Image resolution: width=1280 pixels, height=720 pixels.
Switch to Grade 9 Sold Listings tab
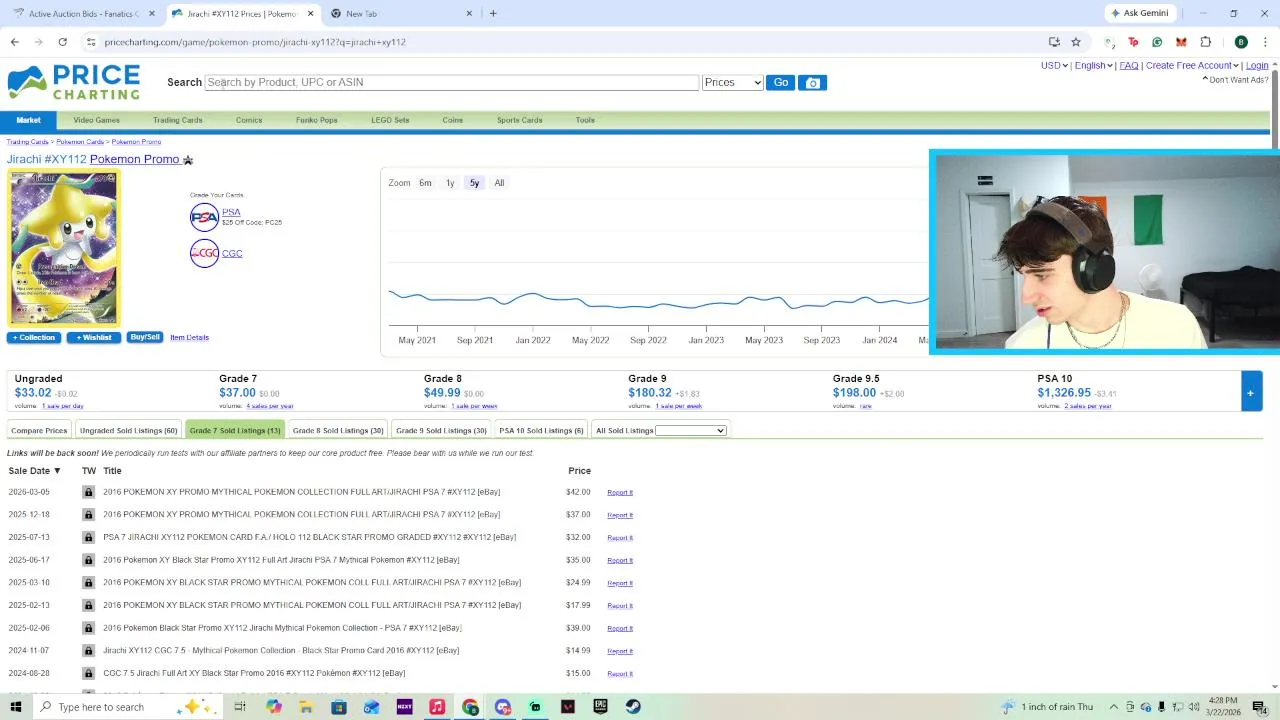coord(441,430)
